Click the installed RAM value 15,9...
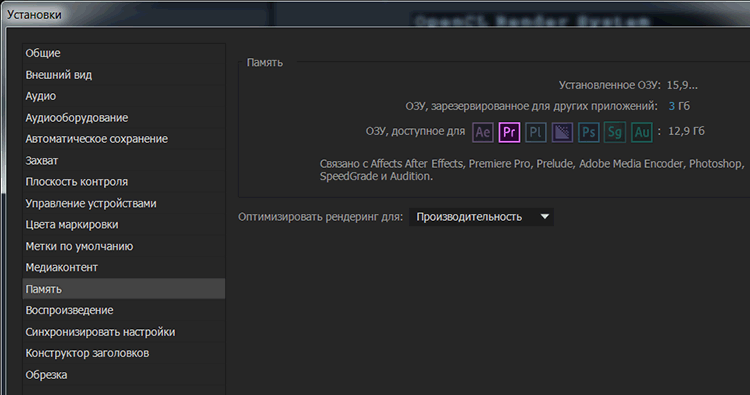The width and height of the screenshot is (750, 395). (x=682, y=86)
